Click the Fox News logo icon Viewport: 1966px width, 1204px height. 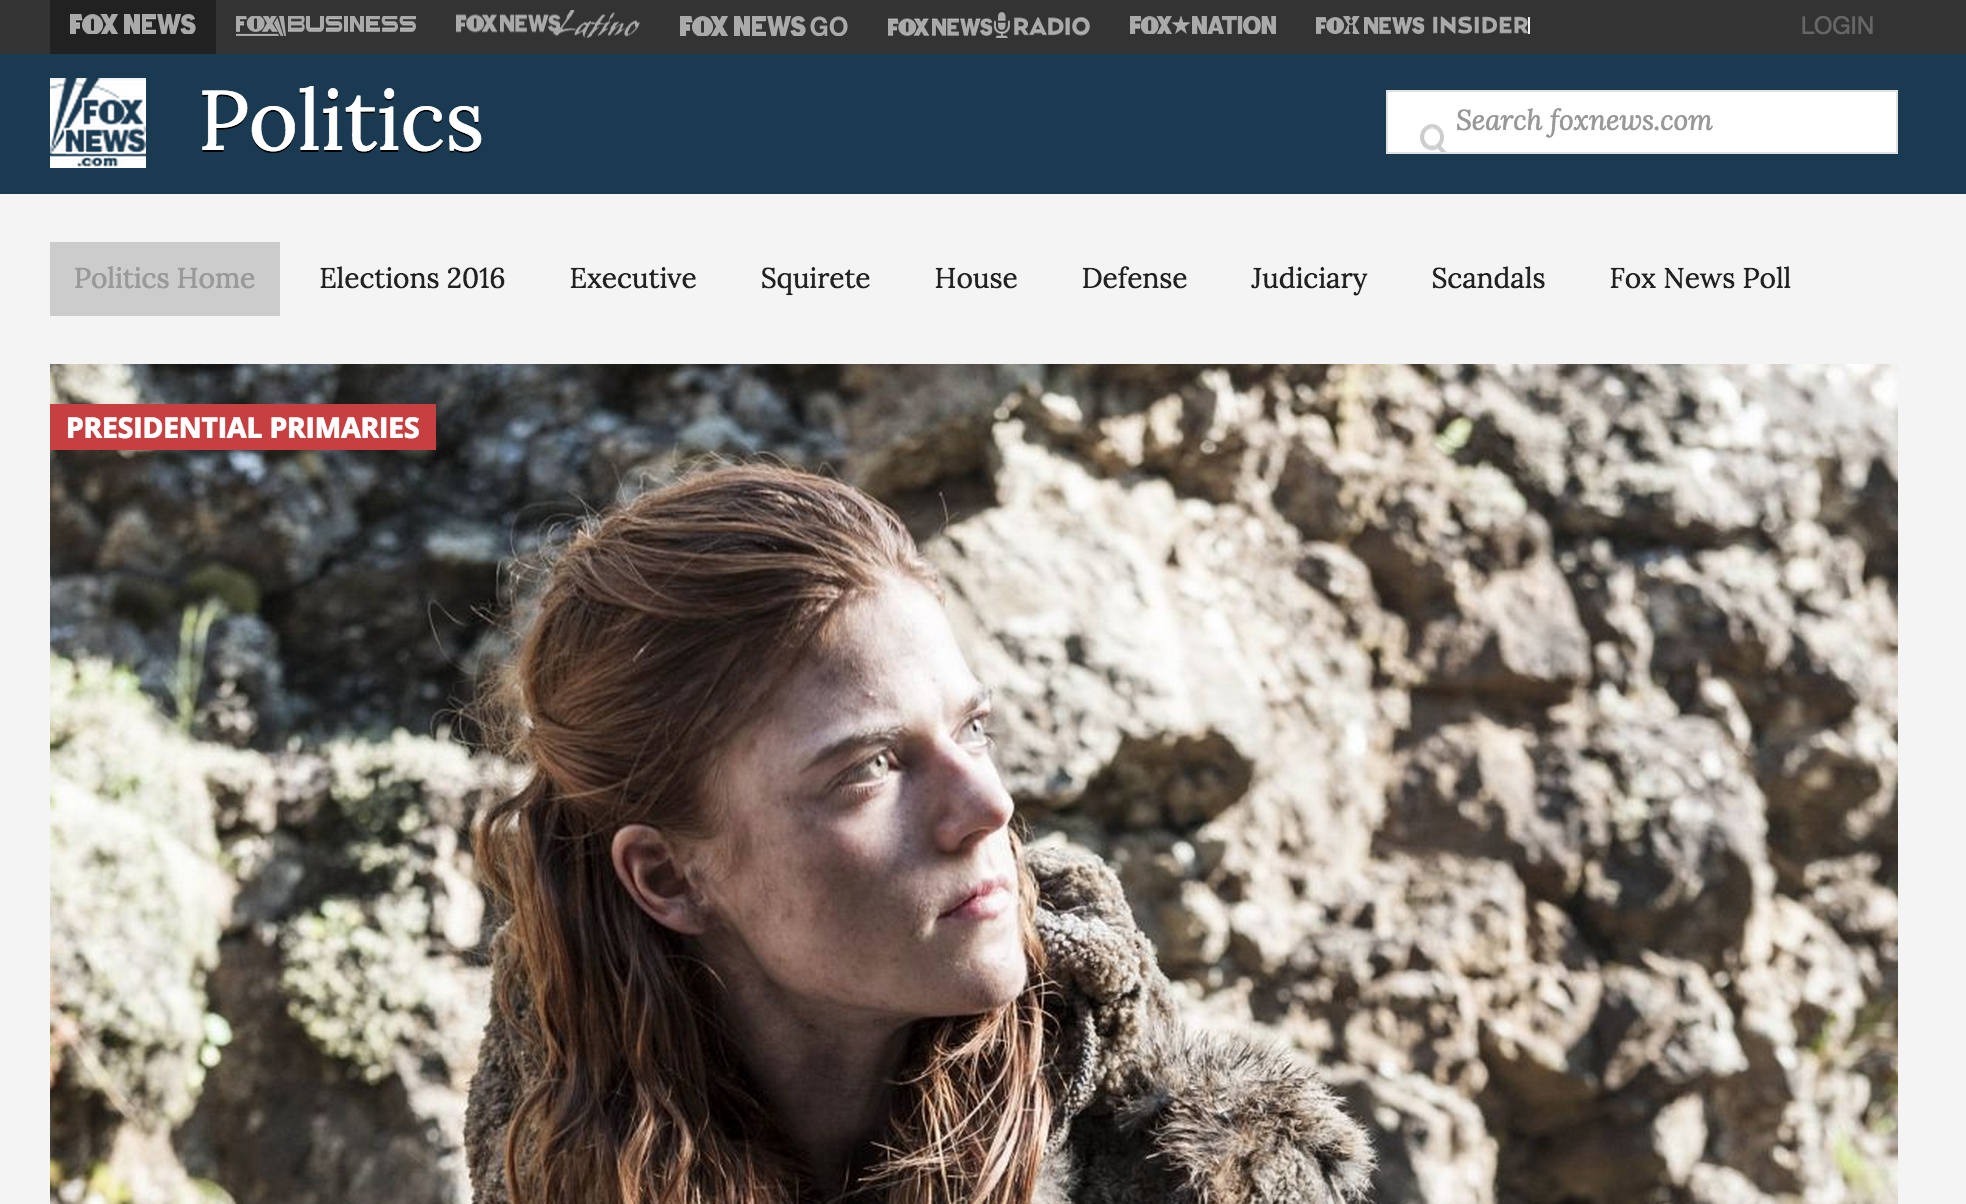98,122
